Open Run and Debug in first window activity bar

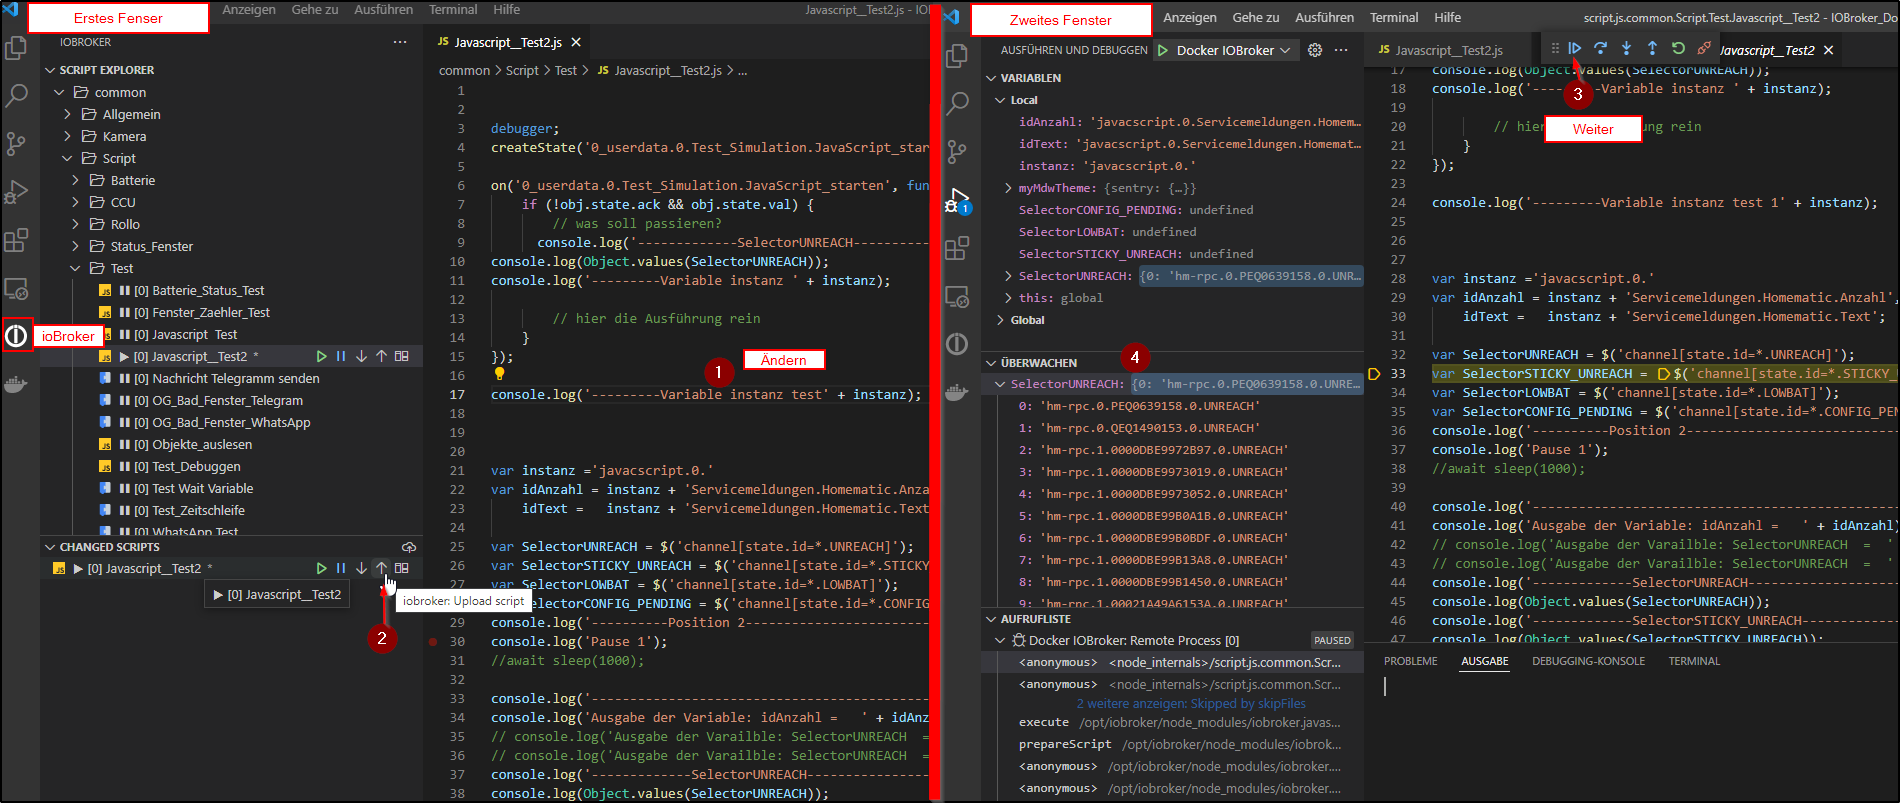point(16,191)
